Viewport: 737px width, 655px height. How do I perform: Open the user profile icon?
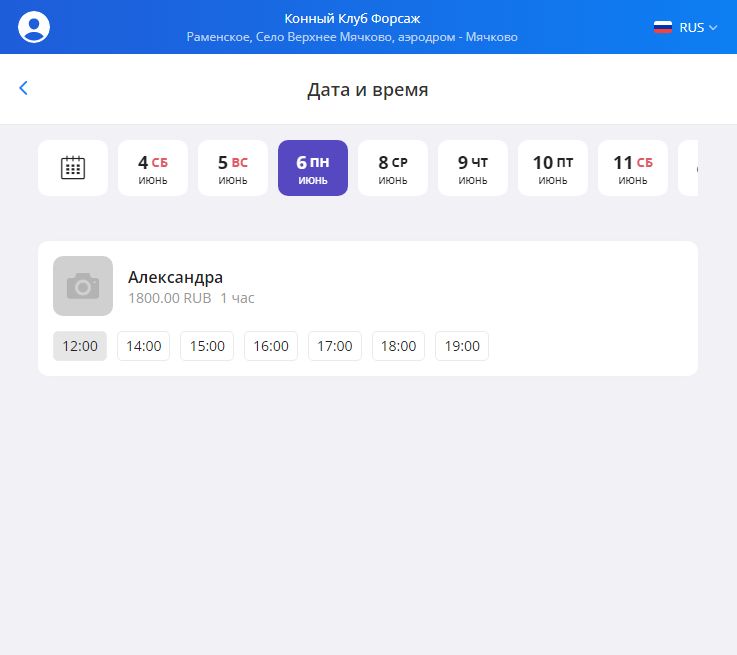[x=34, y=27]
